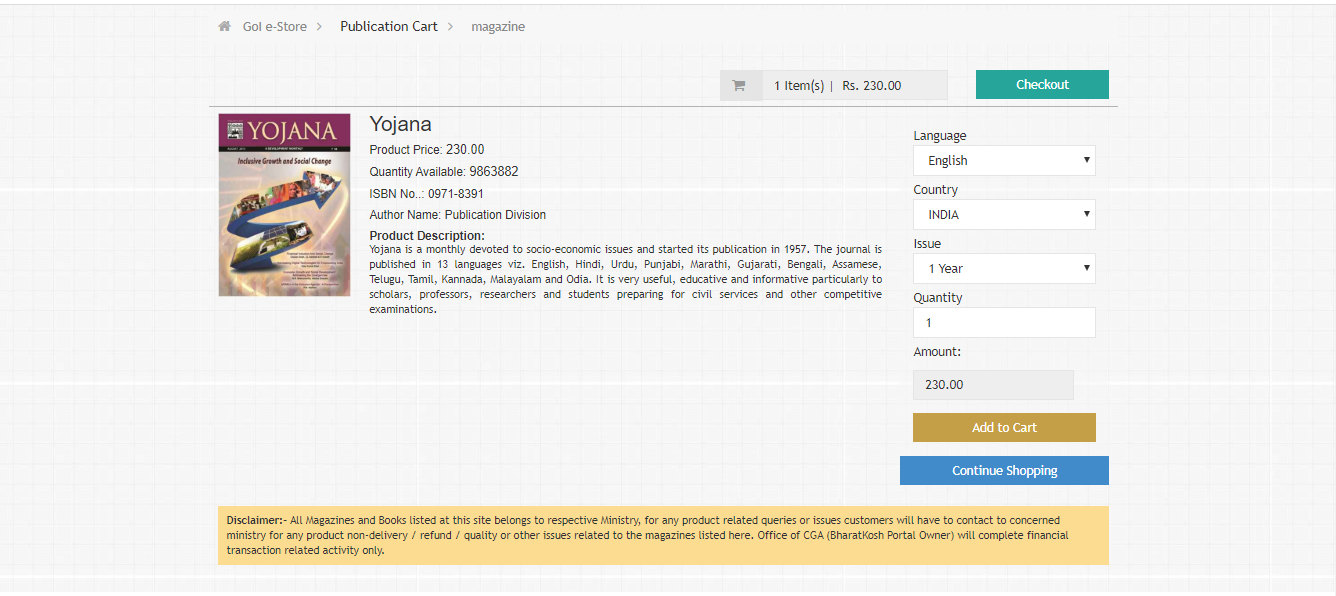
Task: Expand the Issue dropdown showing 1 Year
Action: click(x=1004, y=269)
